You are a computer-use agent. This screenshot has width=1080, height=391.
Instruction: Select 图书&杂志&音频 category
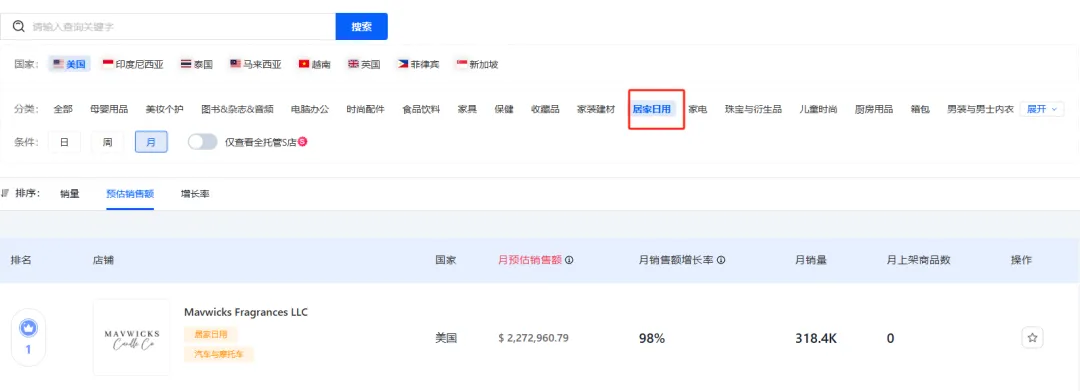[x=238, y=109]
